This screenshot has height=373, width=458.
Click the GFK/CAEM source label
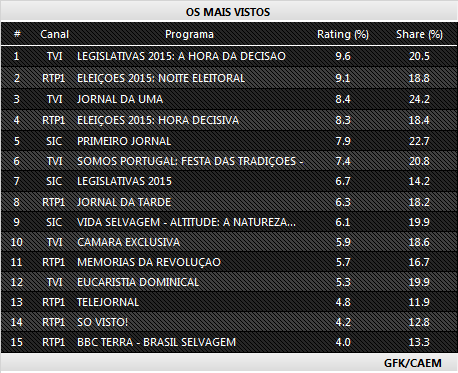click(x=413, y=363)
